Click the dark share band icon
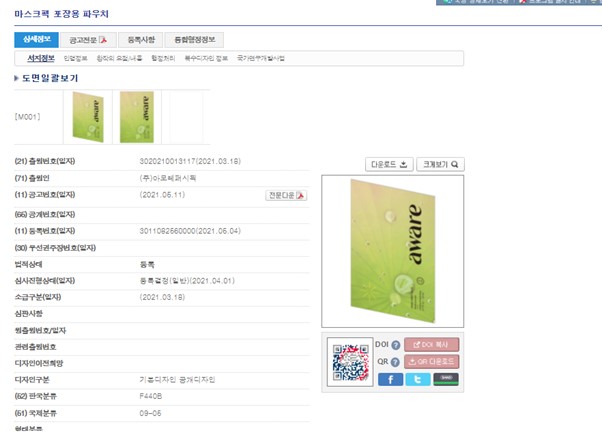Image resolution: width=602 pixels, height=433 pixels. 446,379
